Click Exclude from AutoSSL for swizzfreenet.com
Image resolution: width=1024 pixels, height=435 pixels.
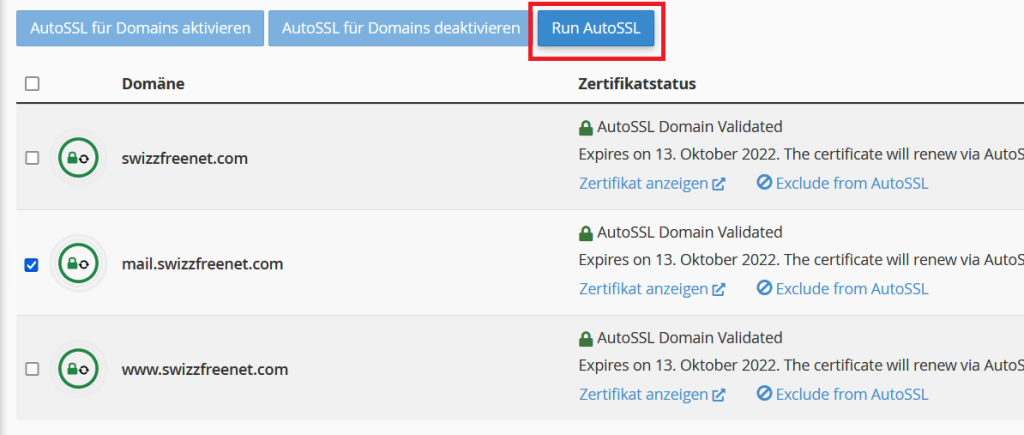(842, 184)
